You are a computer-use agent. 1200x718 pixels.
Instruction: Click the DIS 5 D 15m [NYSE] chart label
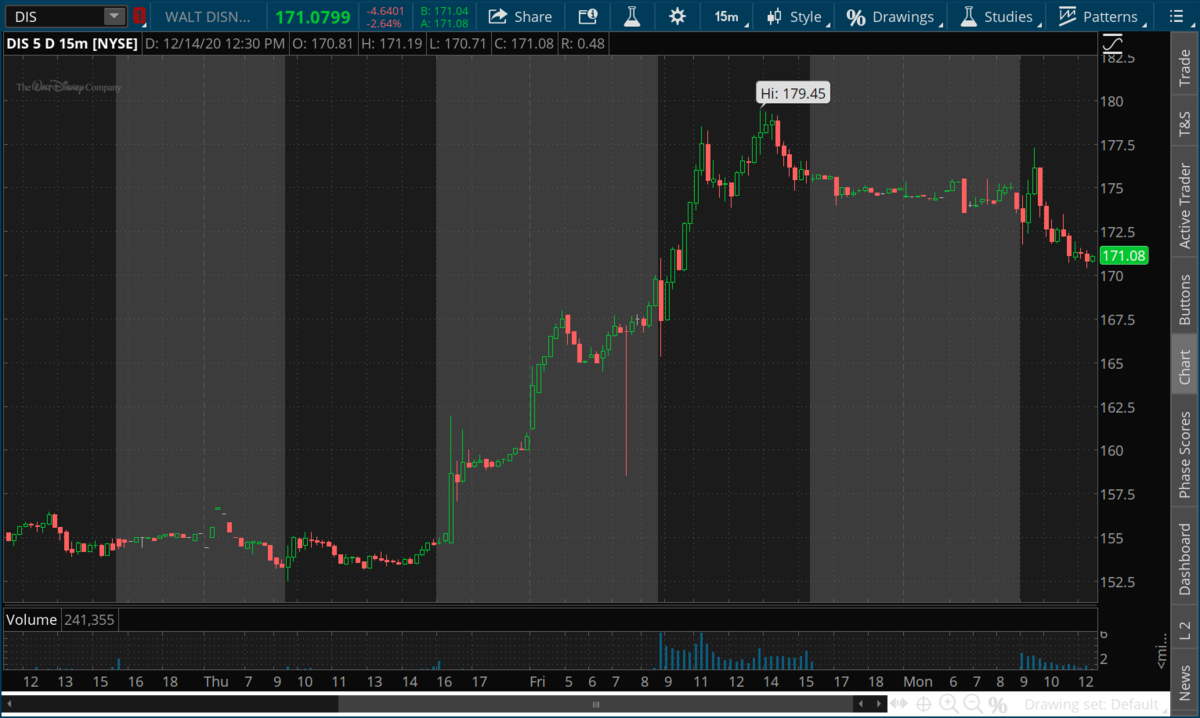point(71,44)
